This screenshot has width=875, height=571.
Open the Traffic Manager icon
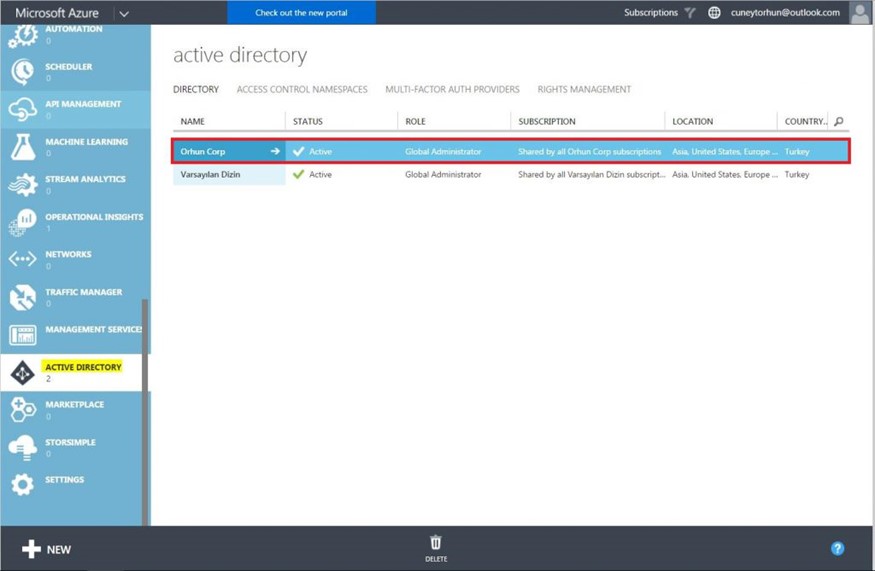click(22, 297)
